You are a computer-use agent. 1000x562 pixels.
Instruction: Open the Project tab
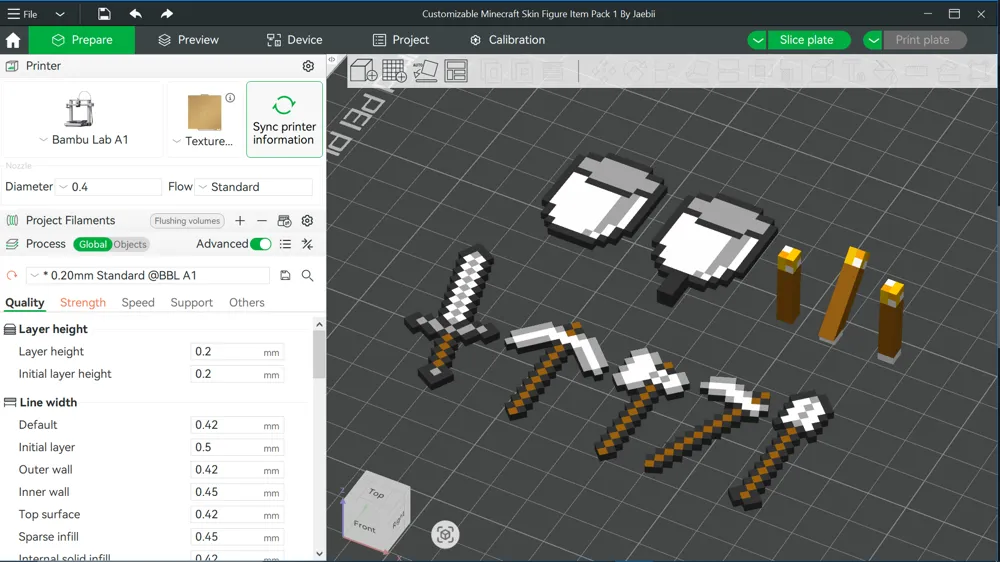pos(401,40)
